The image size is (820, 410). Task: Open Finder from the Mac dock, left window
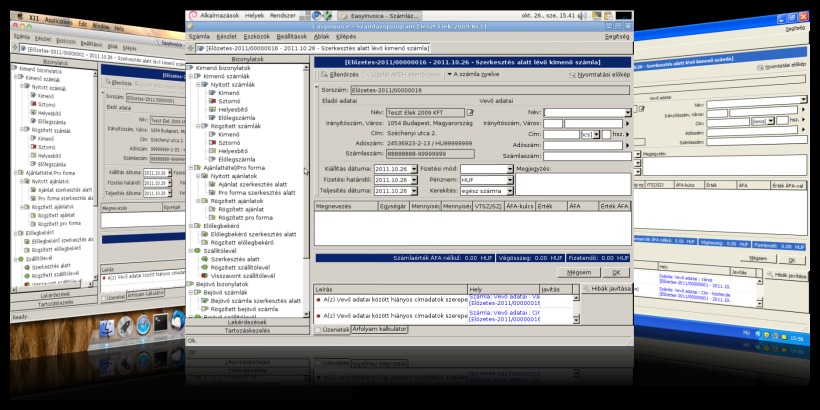point(107,329)
